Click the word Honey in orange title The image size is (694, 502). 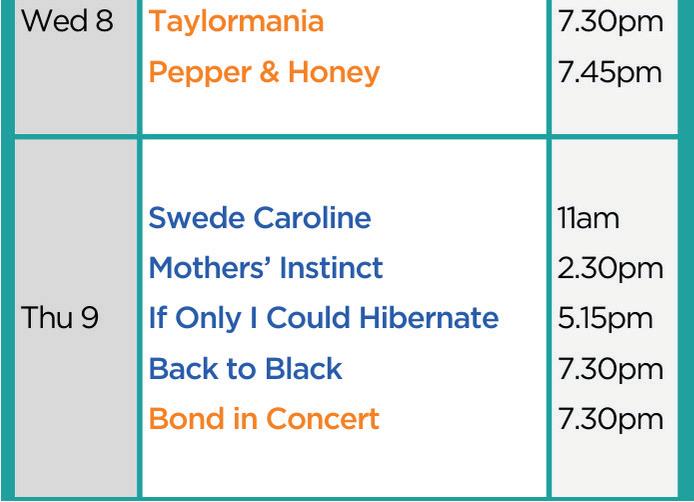[332, 73]
